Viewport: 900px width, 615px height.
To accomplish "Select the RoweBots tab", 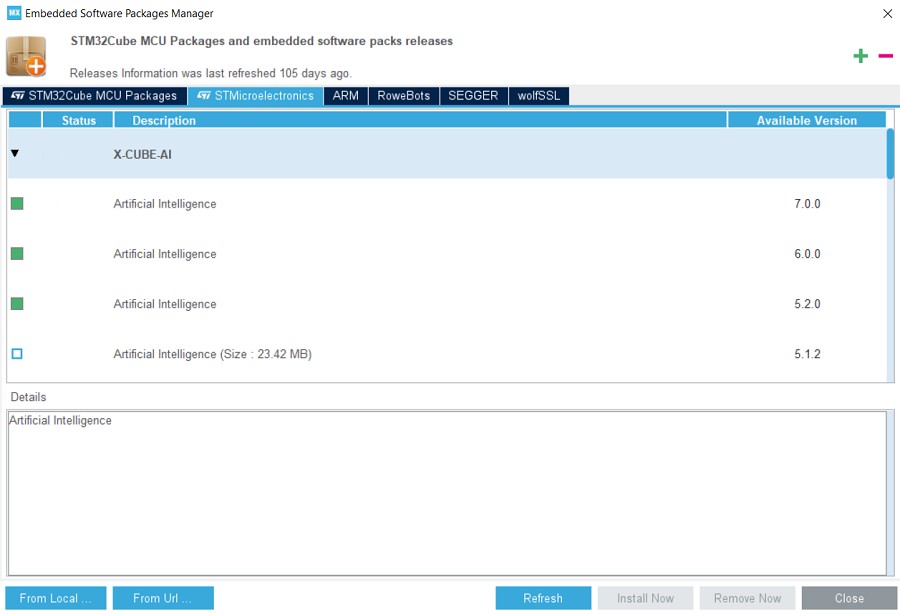I will [403, 96].
